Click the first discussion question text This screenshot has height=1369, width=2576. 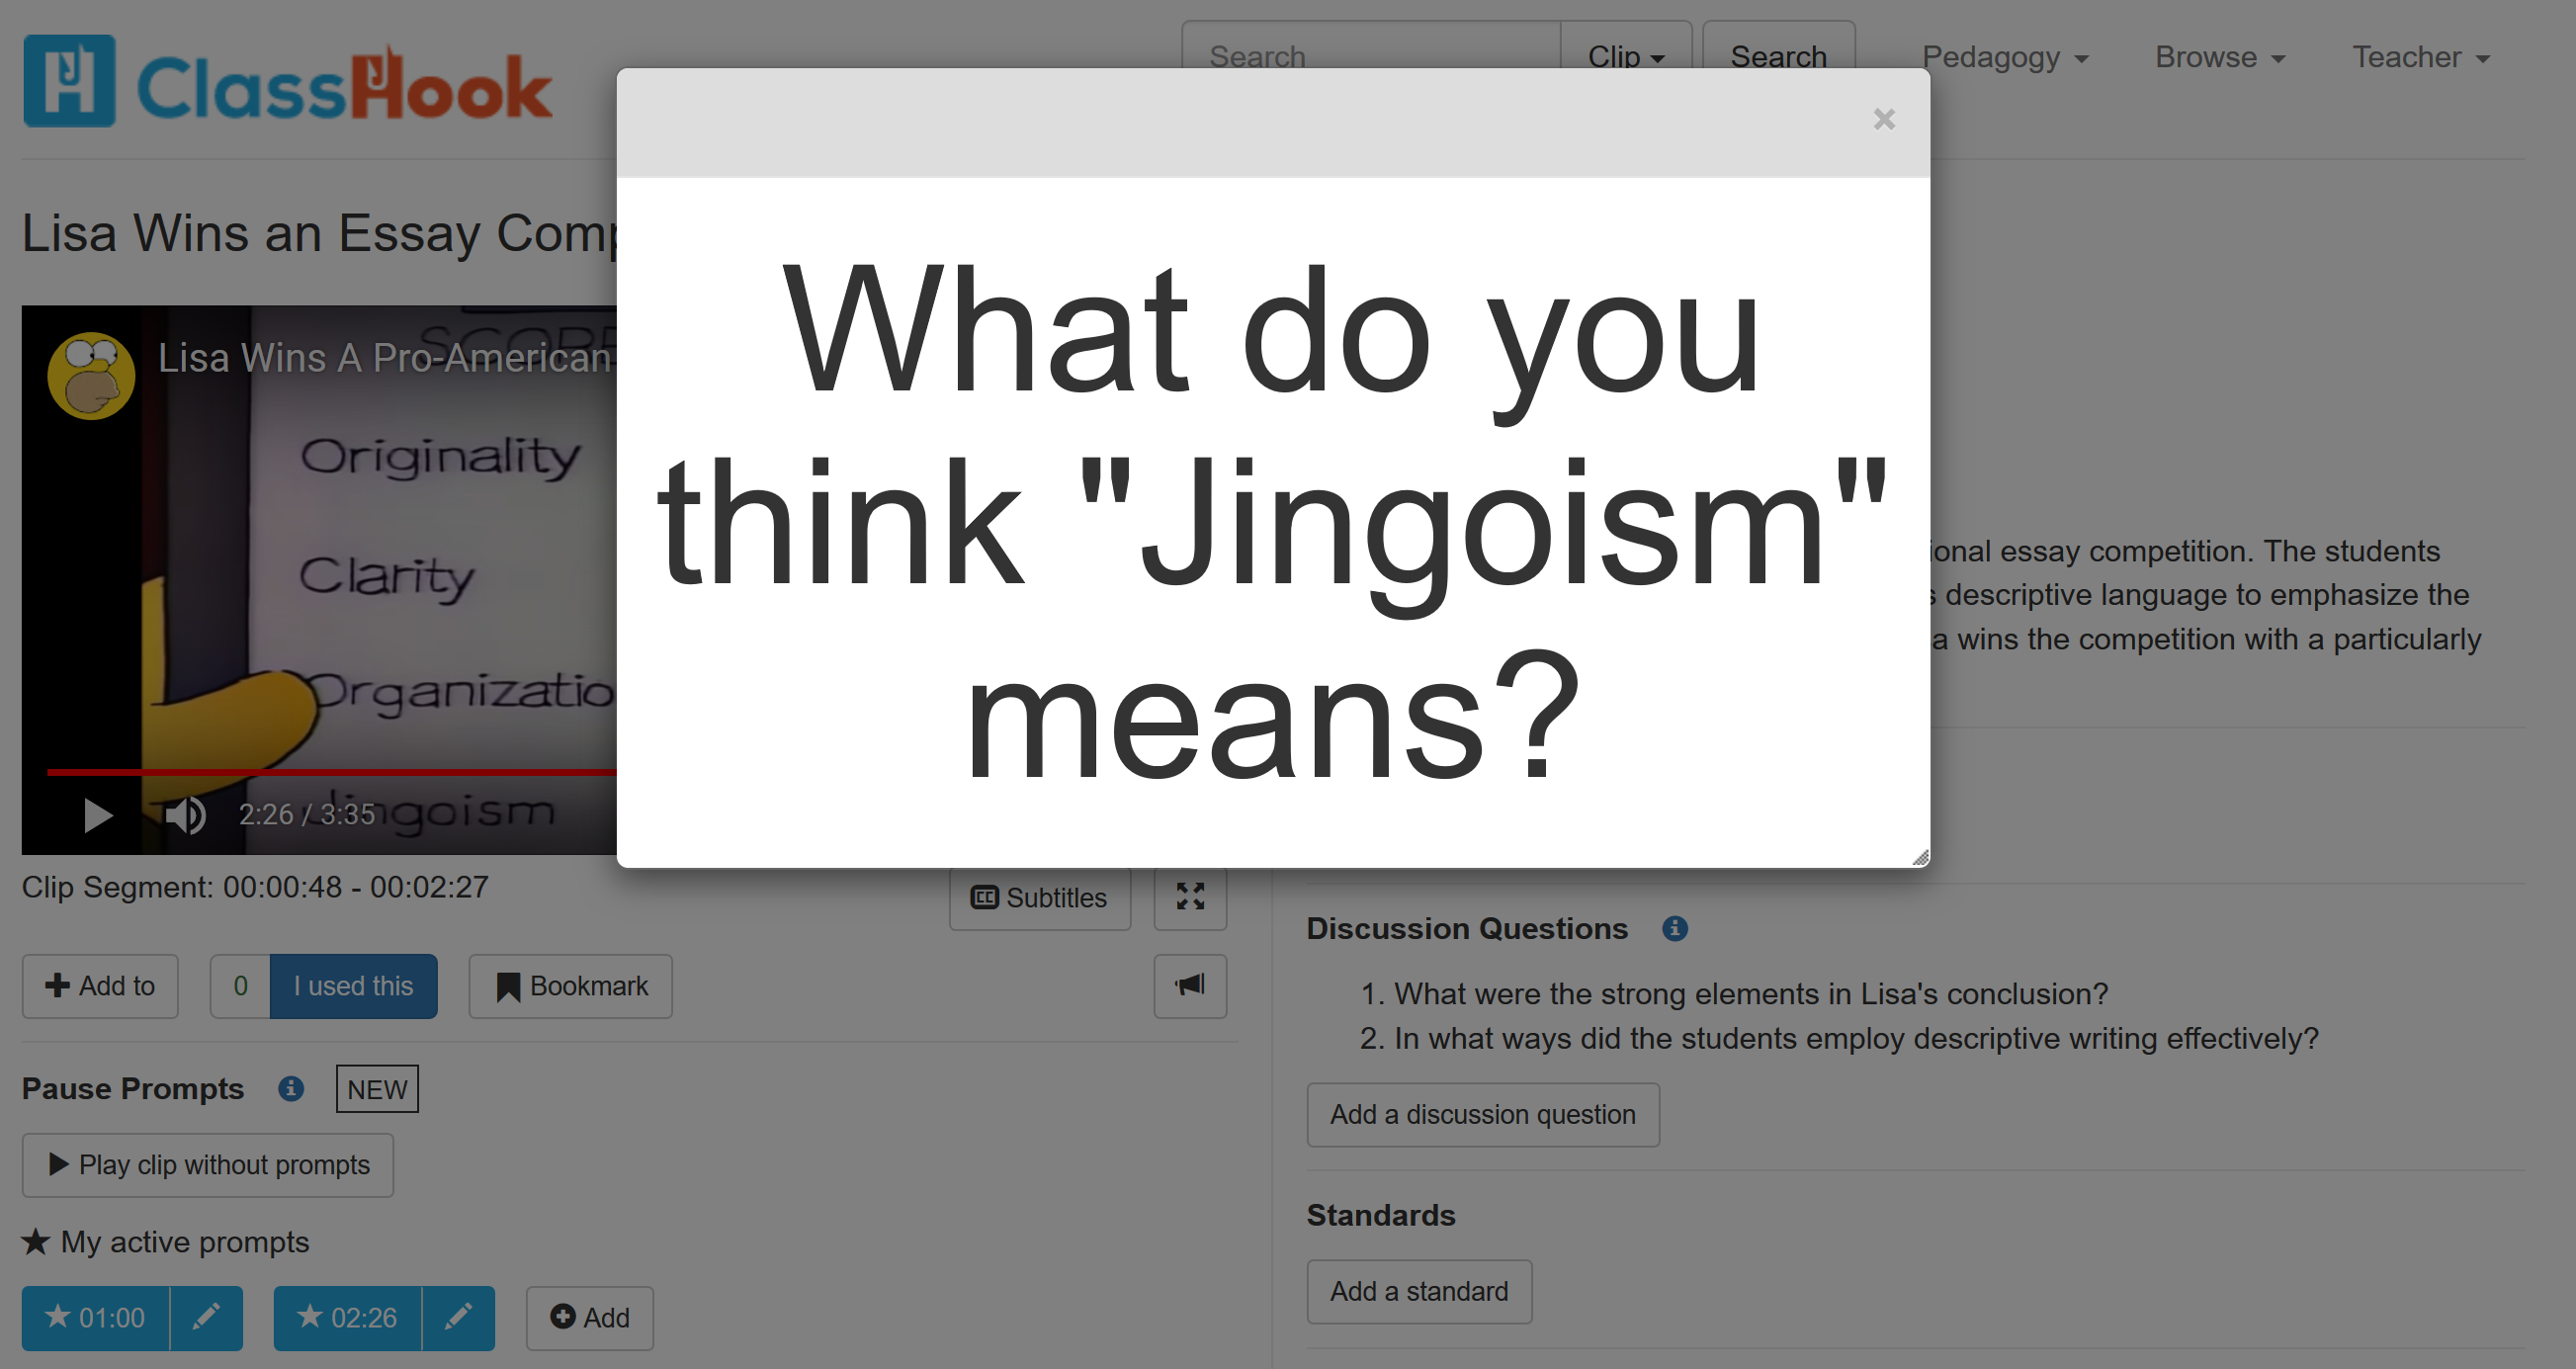[1750, 993]
